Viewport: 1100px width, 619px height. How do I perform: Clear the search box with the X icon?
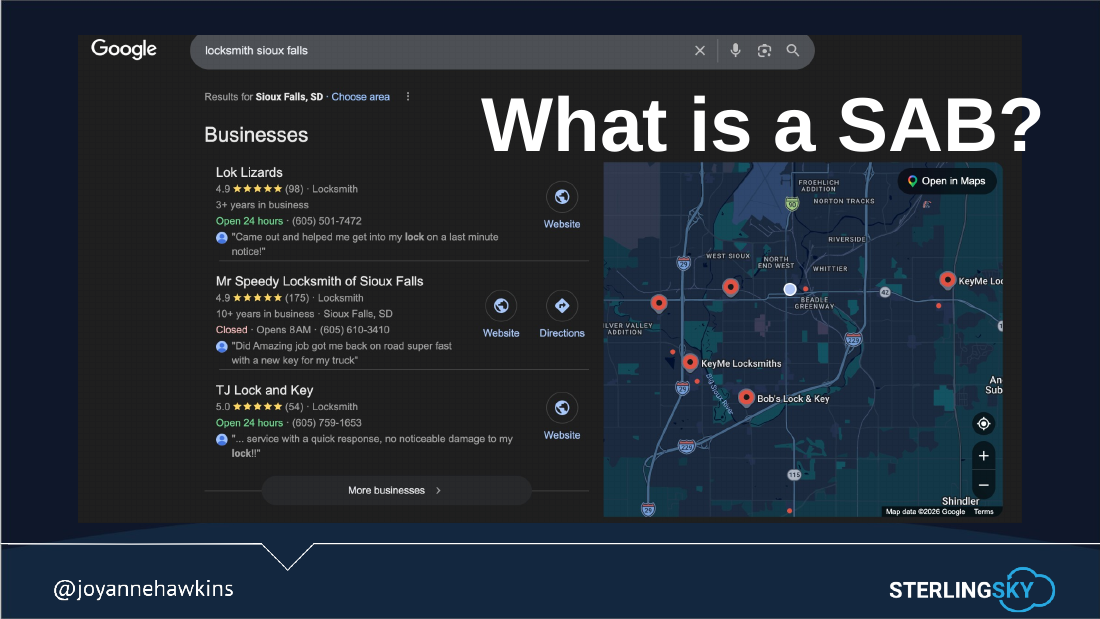pos(699,51)
